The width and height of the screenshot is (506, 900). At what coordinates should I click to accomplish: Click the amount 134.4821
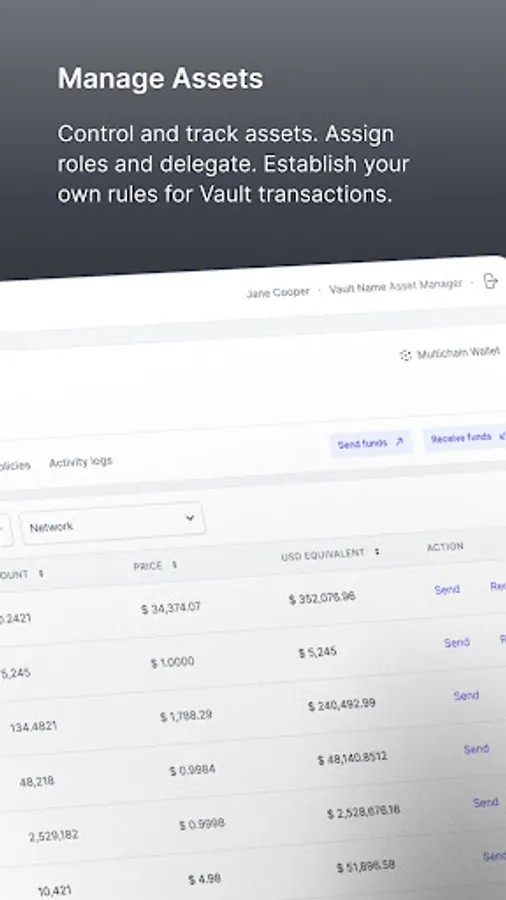[34, 727]
